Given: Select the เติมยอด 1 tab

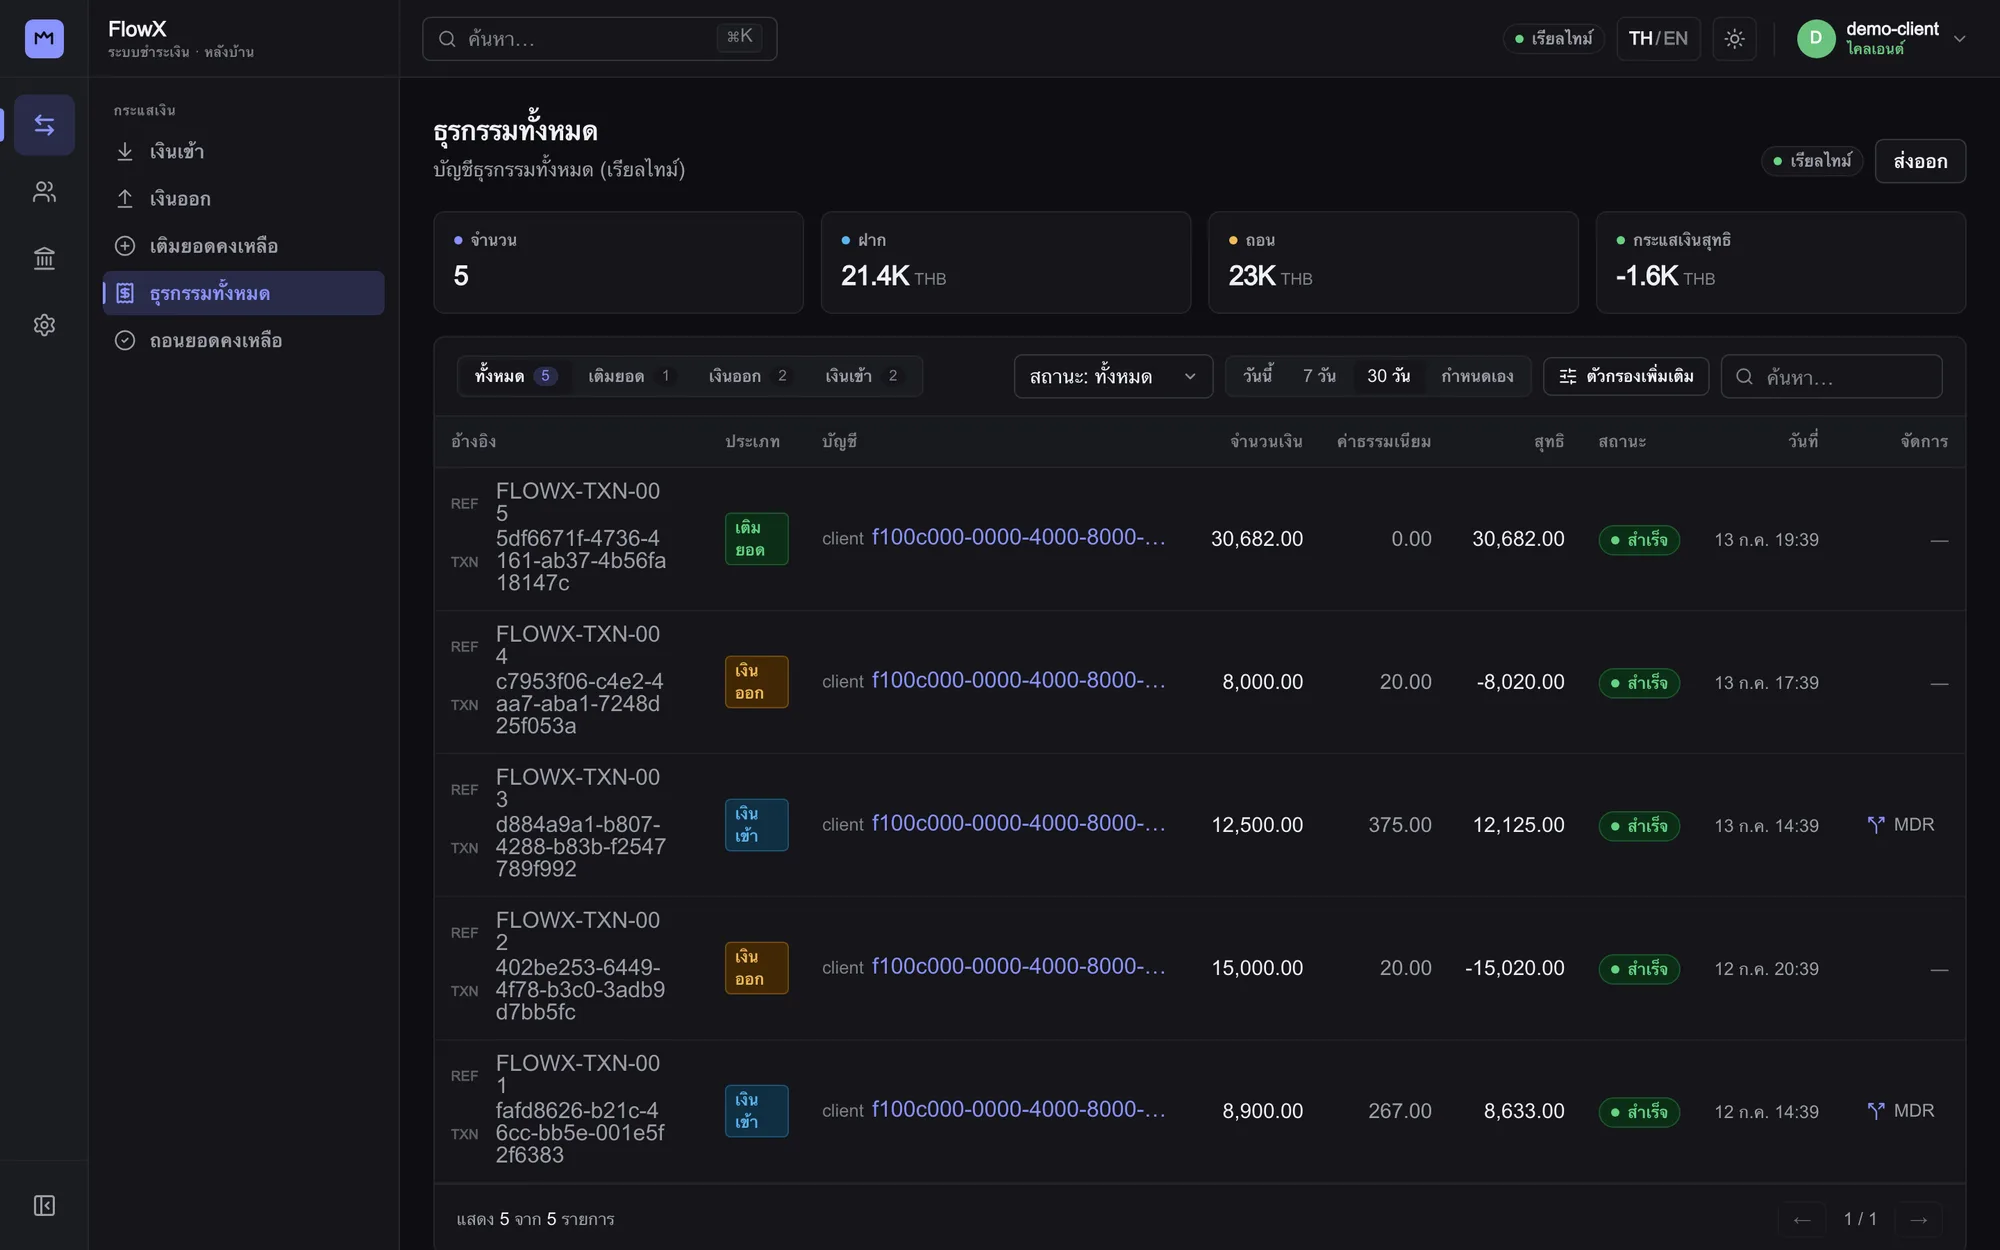Looking at the screenshot, I should coord(630,376).
